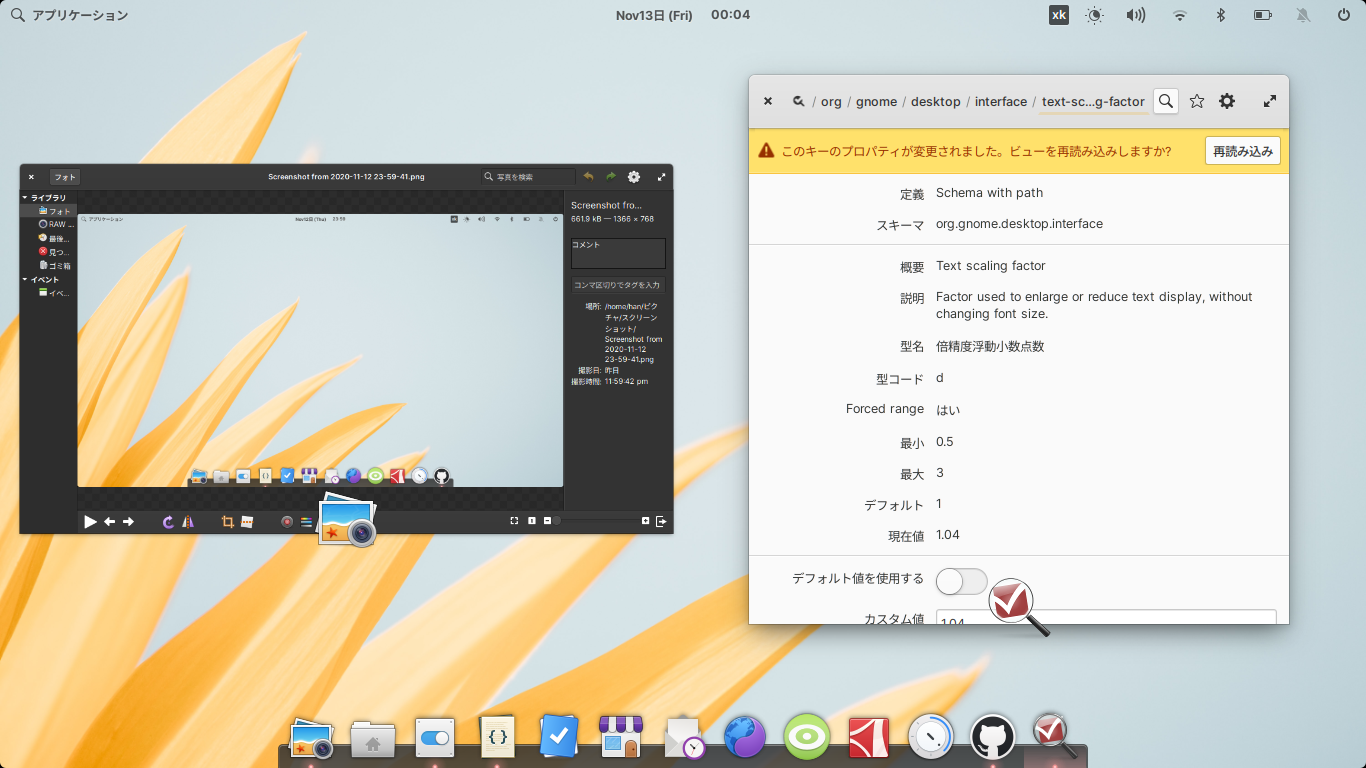Select the crop tool in Photos
Image resolution: width=1366 pixels, height=768 pixels.
(x=228, y=521)
